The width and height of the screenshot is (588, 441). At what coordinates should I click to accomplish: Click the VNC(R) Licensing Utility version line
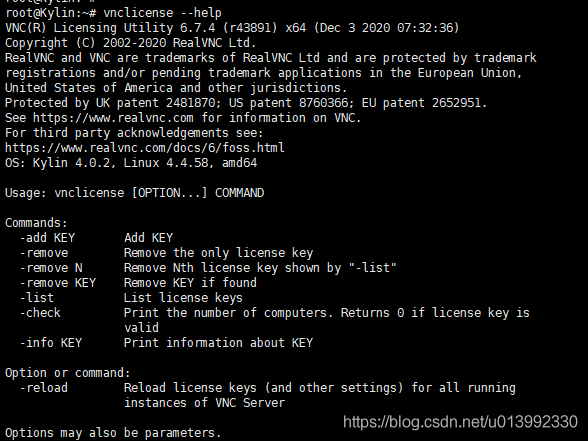pos(232,28)
